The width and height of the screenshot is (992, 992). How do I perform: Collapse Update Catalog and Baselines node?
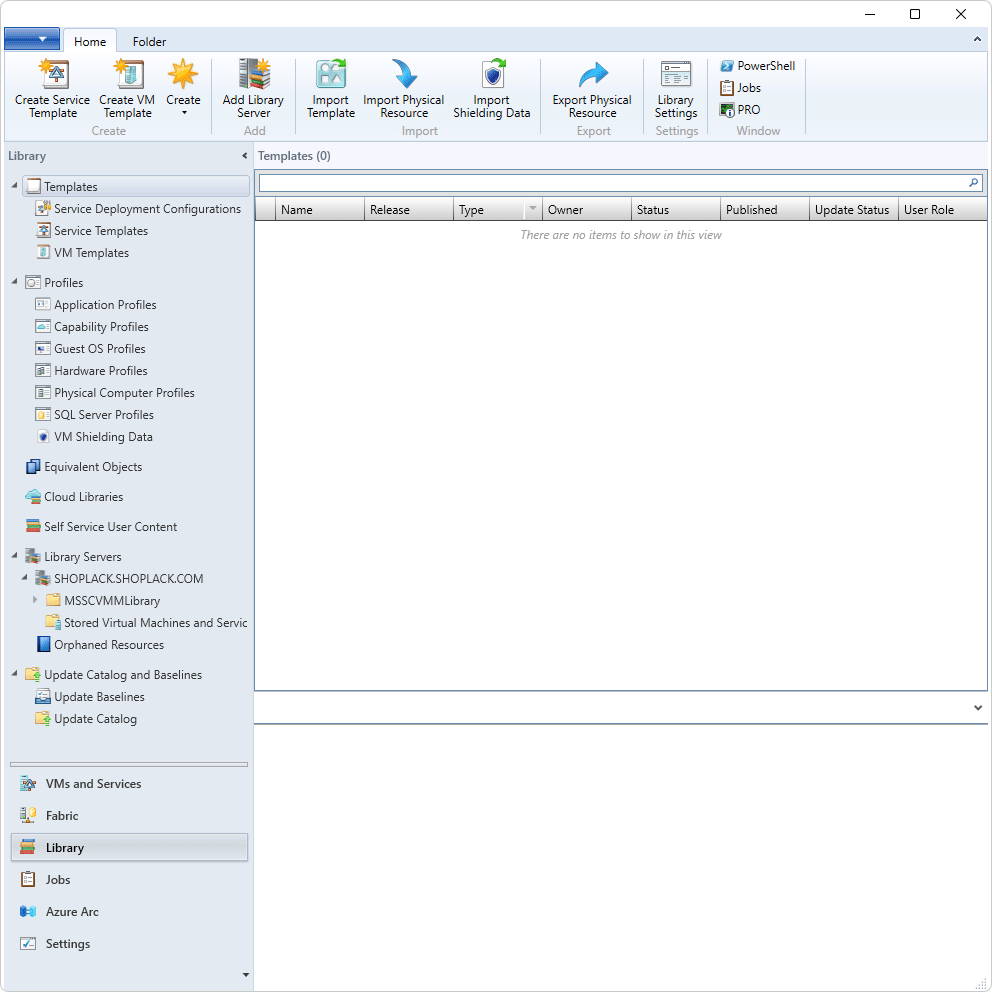point(15,674)
